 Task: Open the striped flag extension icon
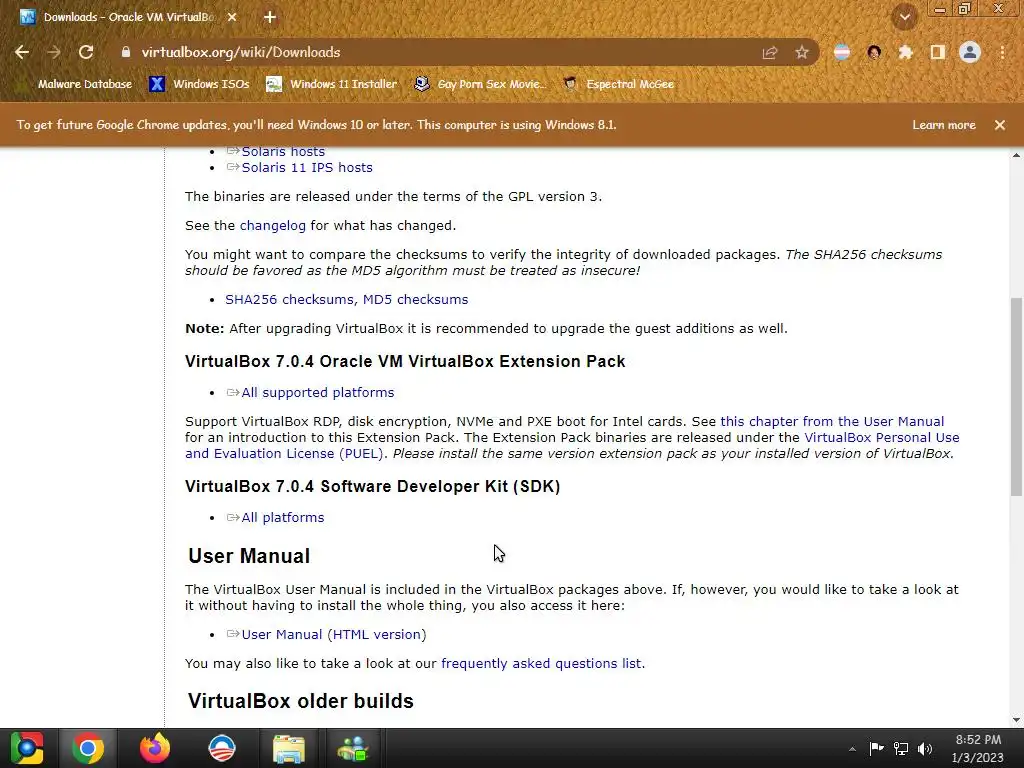(842, 52)
